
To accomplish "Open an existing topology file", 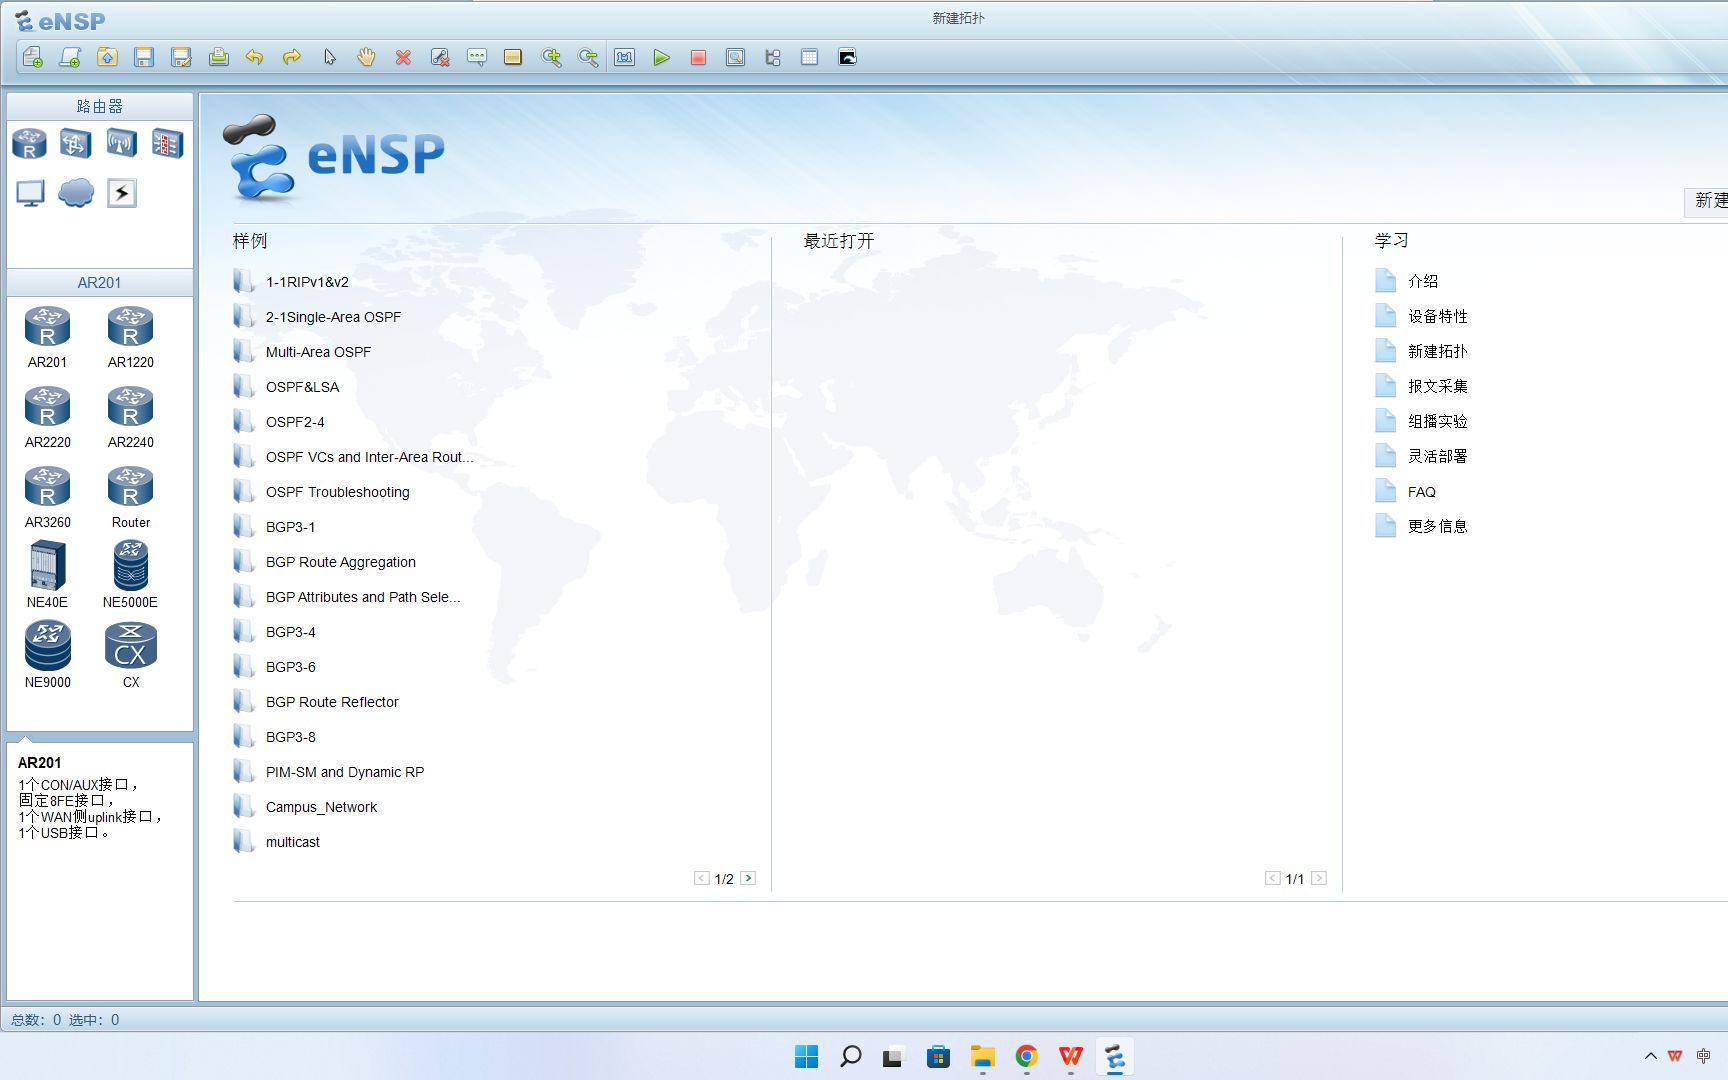I will tap(107, 57).
